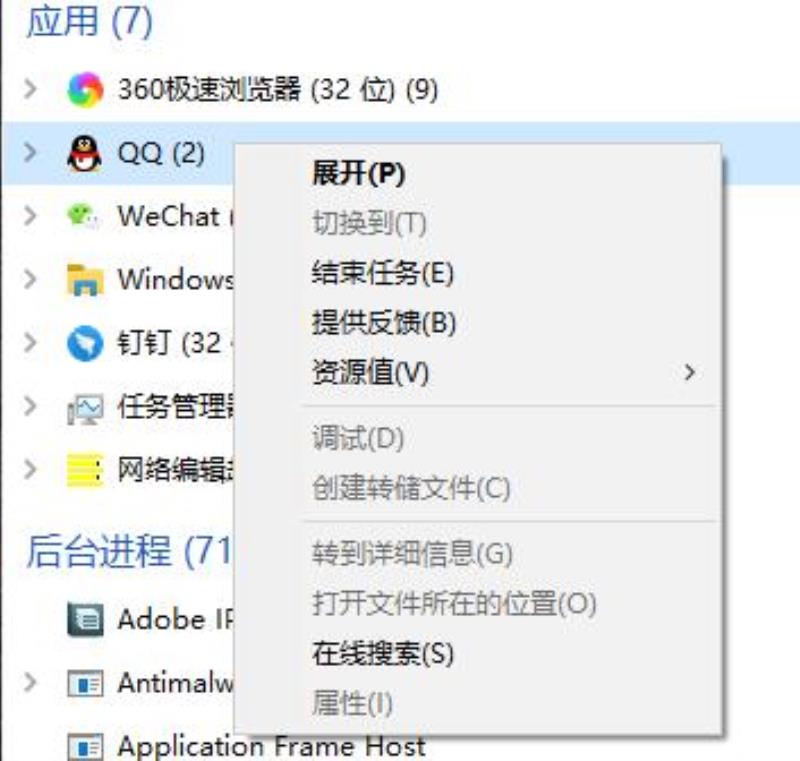This screenshot has width=800, height=761.
Task: Select 结束任务(E) to end QQ
Action: pyautogui.click(x=383, y=273)
